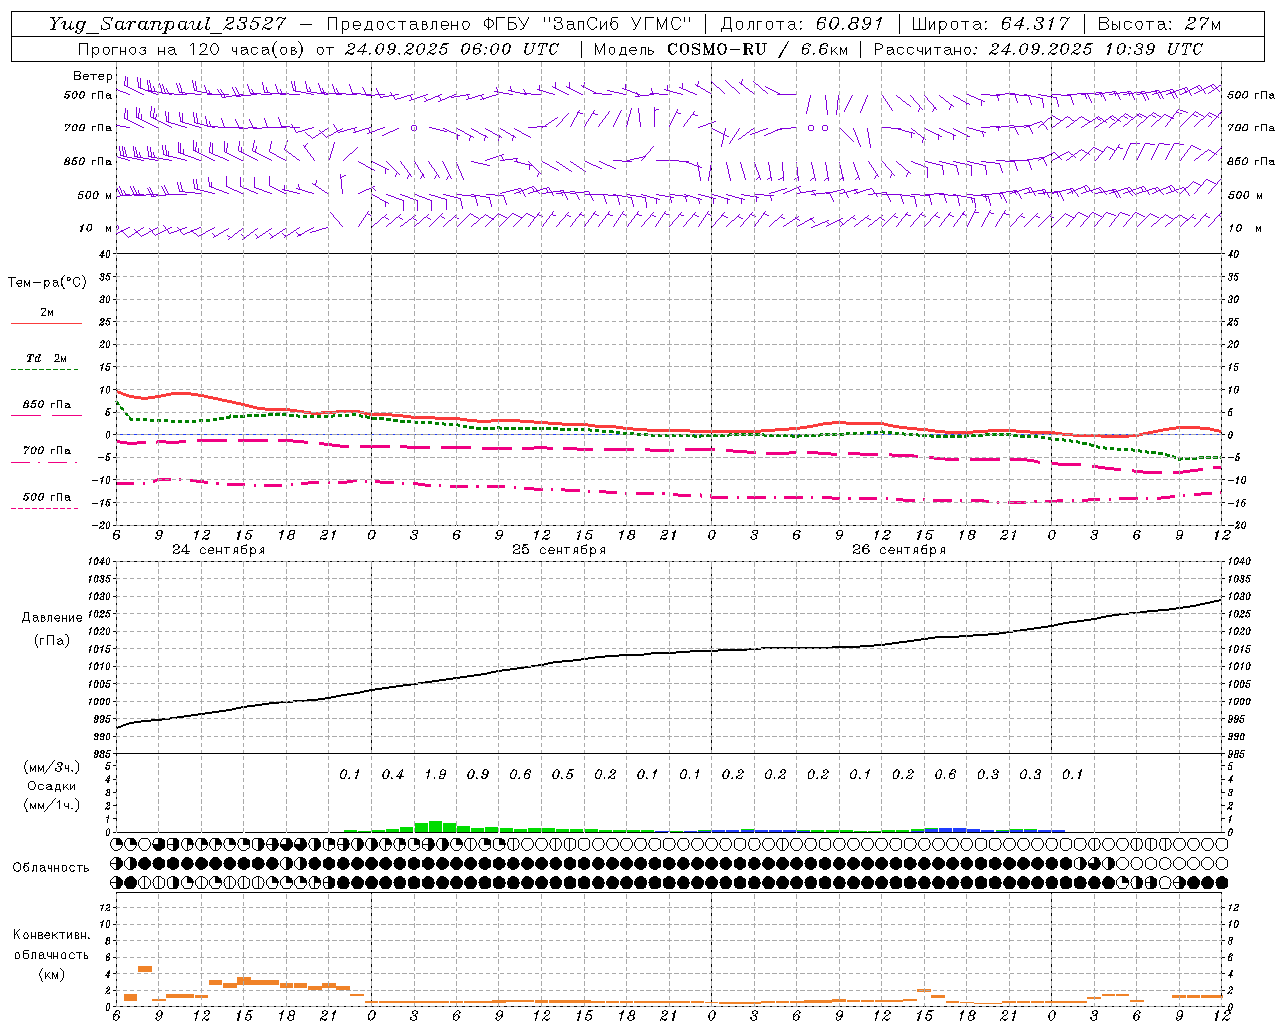Click the precipitation value "1.9"
This screenshot has height=1024, width=1280.
(x=435, y=774)
